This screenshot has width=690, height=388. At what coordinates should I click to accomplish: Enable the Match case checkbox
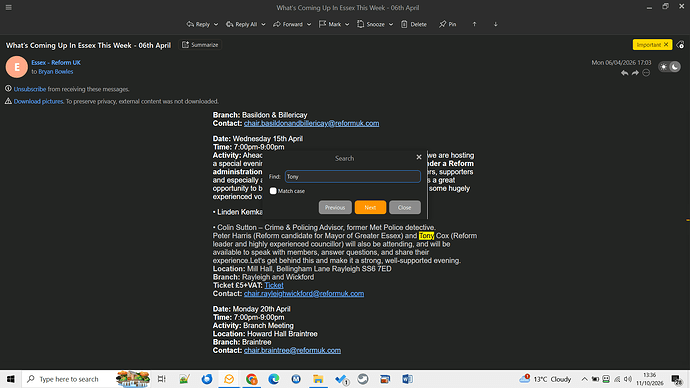273,191
